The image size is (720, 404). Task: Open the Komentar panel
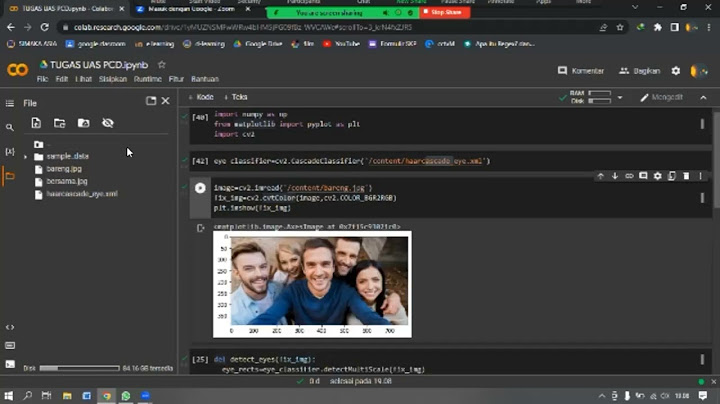[x=581, y=71]
